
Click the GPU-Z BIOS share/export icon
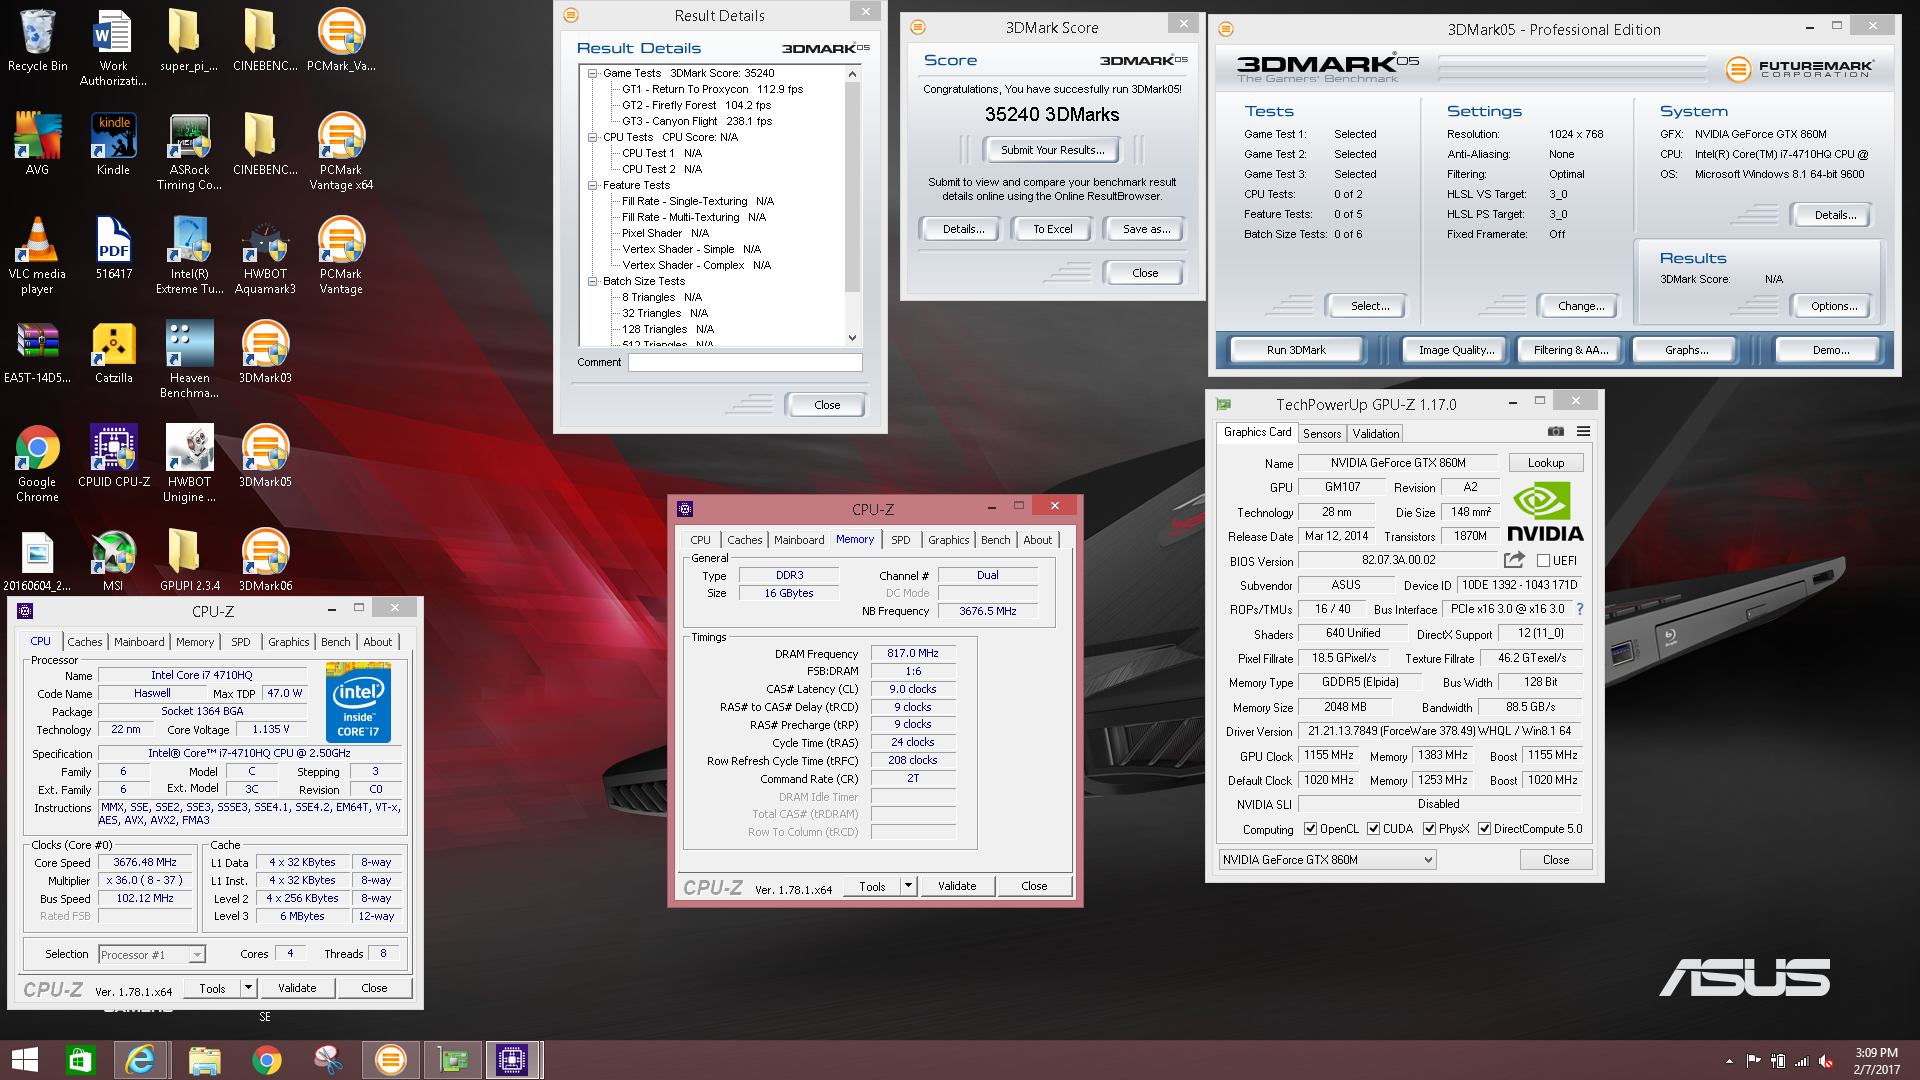coord(1514,560)
